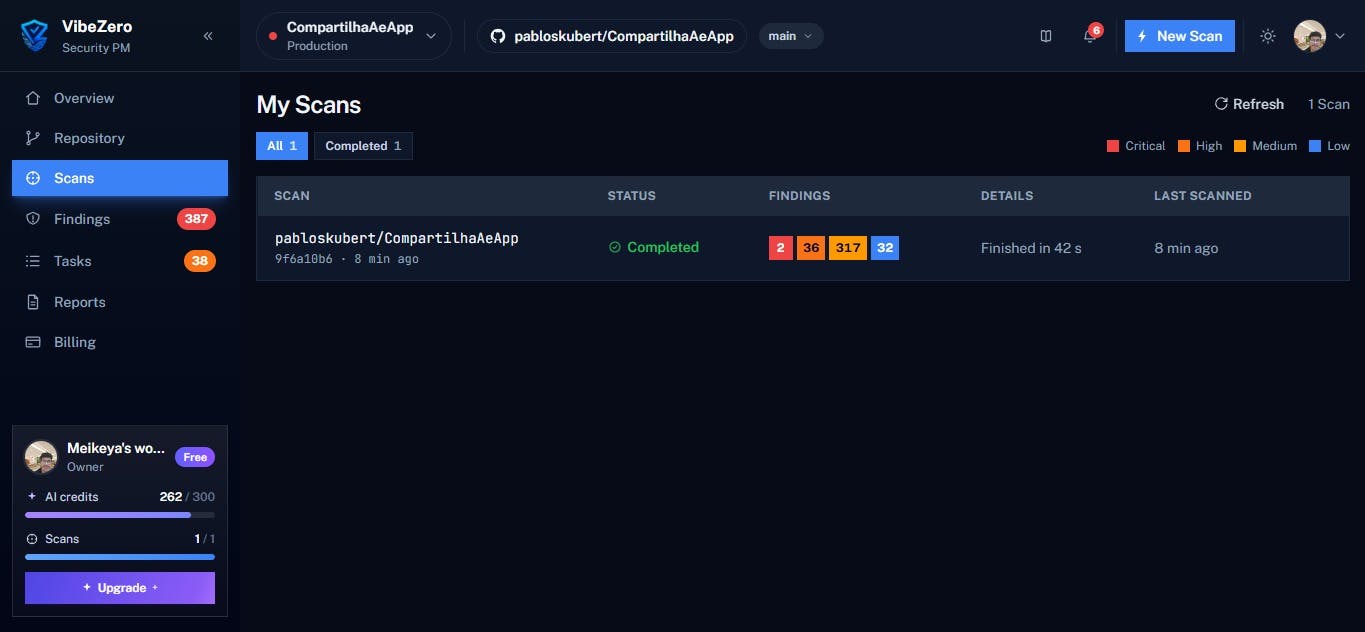Image resolution: width=1365 pixels, height=632 pixels.
Task: Click the STATUS column header
Action: coord(632,196)
